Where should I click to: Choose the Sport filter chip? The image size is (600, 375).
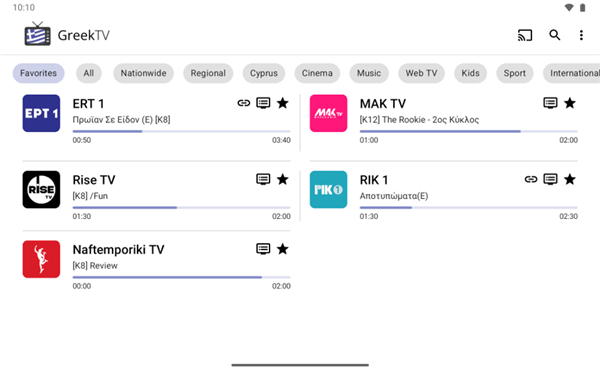click(x=515, y=73)
